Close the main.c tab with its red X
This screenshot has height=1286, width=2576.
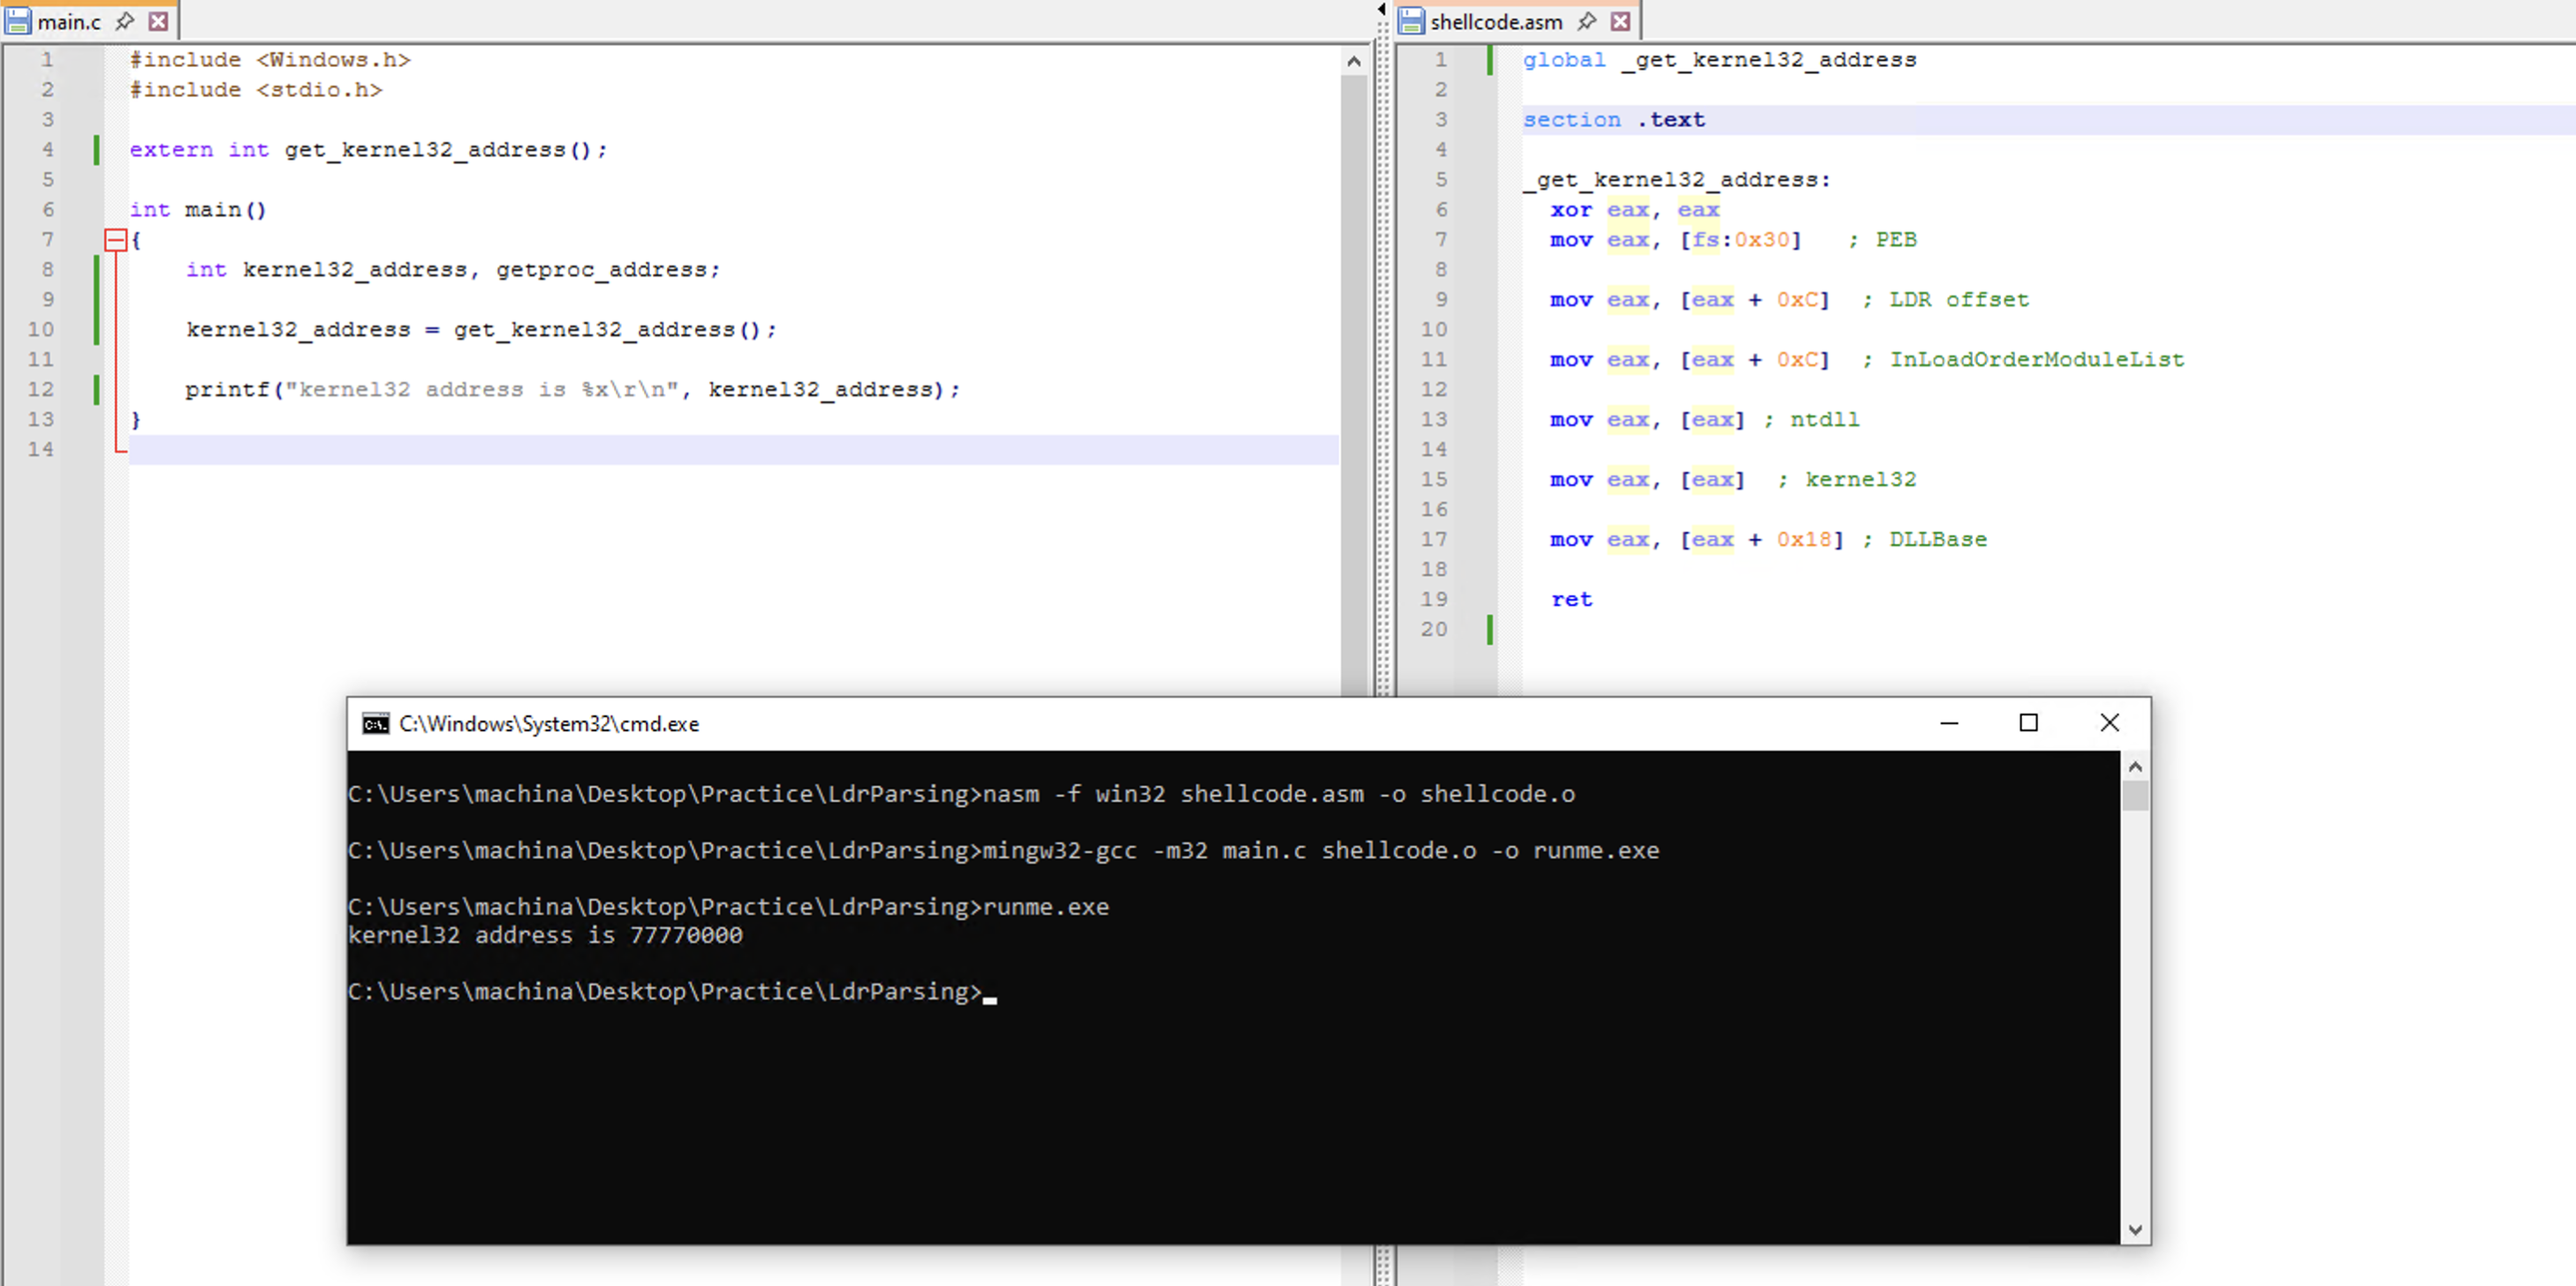(x=157, y=20)
